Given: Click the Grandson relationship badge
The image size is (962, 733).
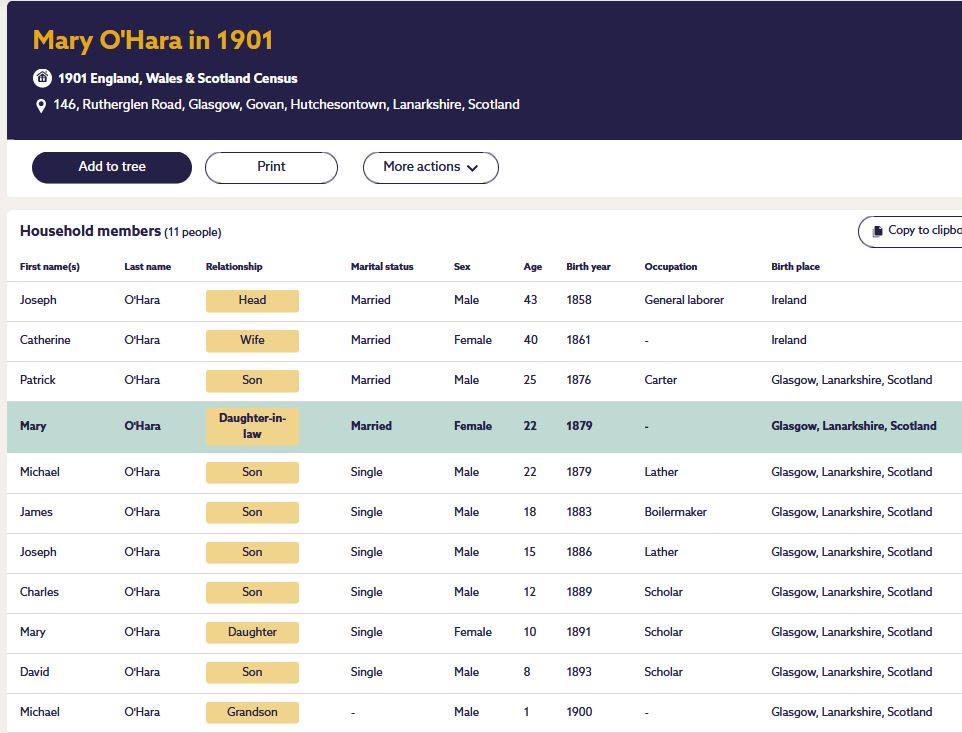Looking at the screenshot, I should coord(252,712).
